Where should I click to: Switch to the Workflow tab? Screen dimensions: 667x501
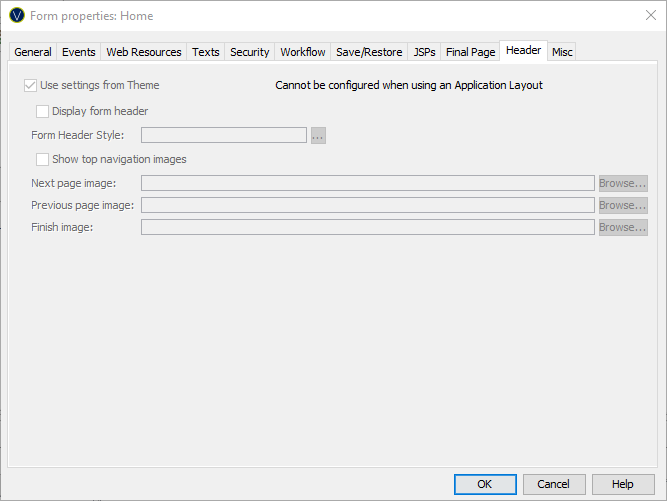click(x=303, y=52)
